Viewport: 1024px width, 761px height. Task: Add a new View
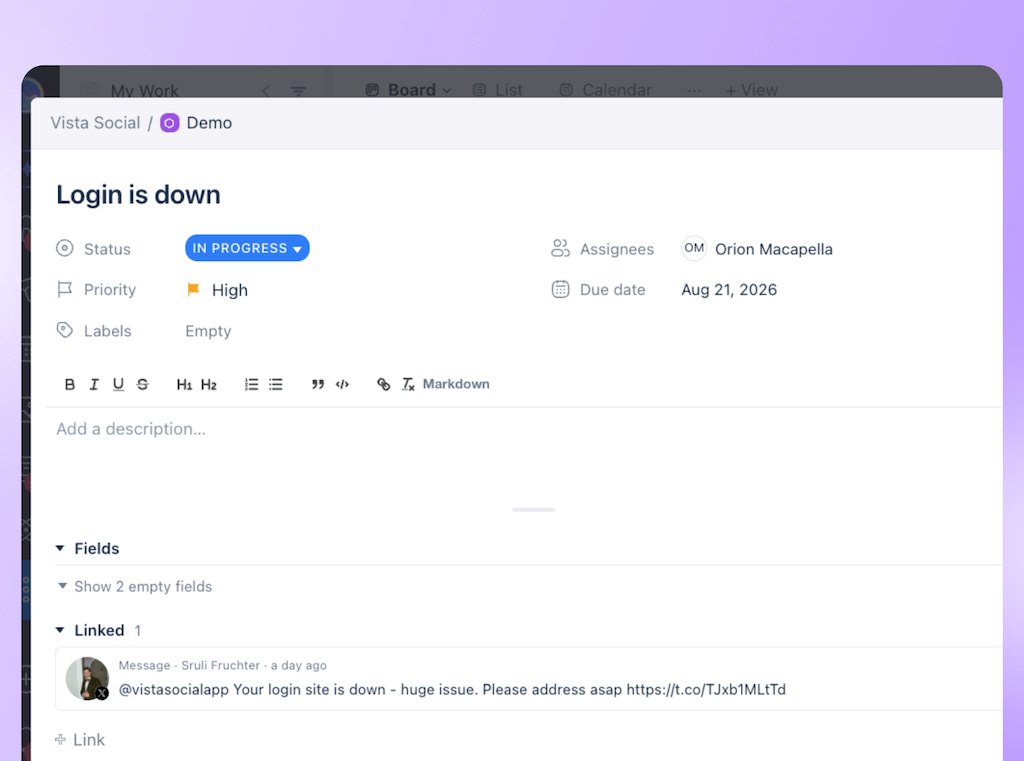[752, 89]
